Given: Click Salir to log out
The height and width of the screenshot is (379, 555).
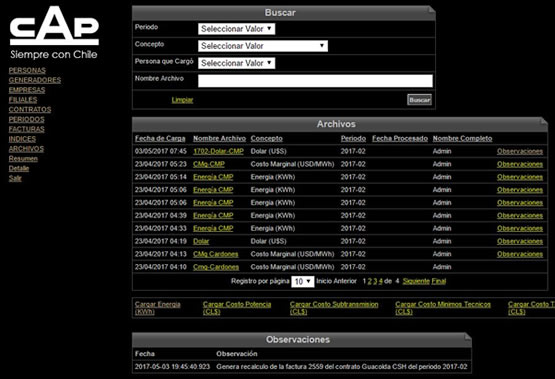Looking at the screenshot, I should coord(15,178).
